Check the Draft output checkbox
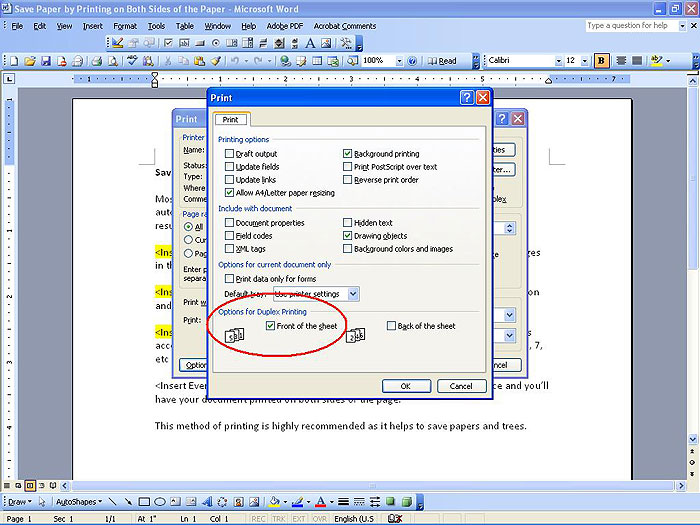Screen dimensions: 700x525 (x=229, y=154)
